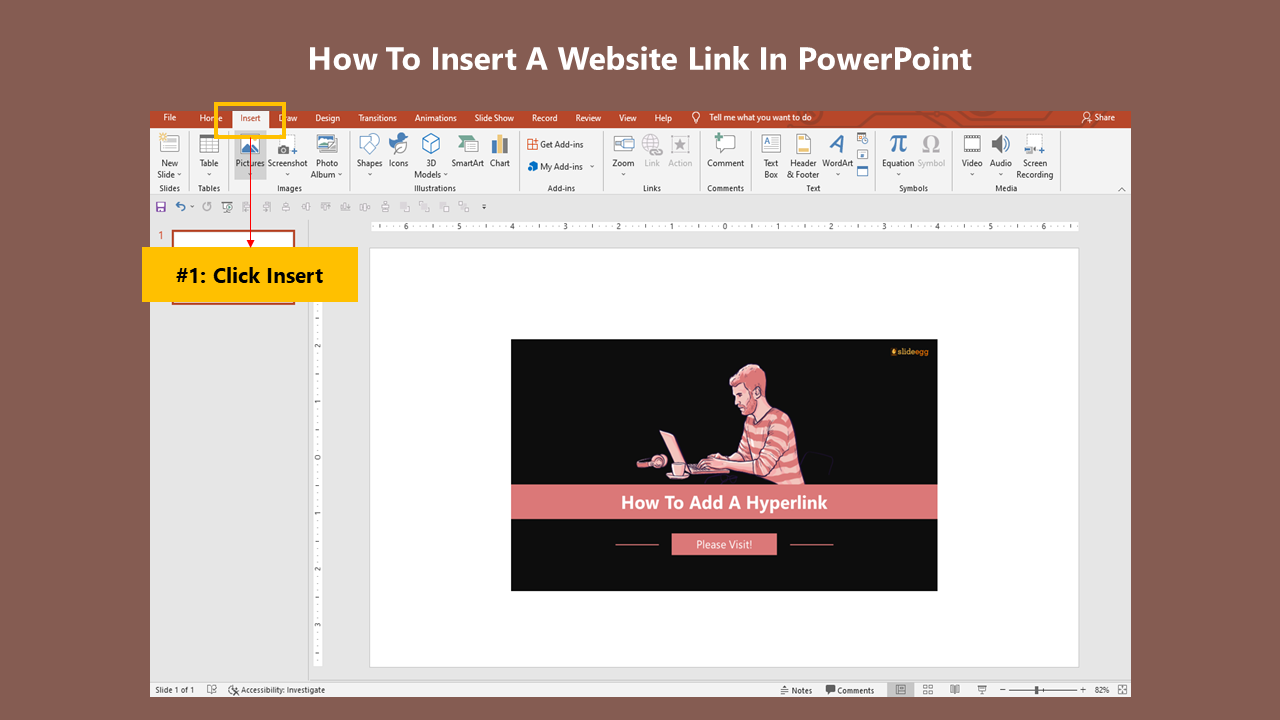Toggle the Notes pane
The width and height of the screenshot is (1280, 720).
(796, 690)
